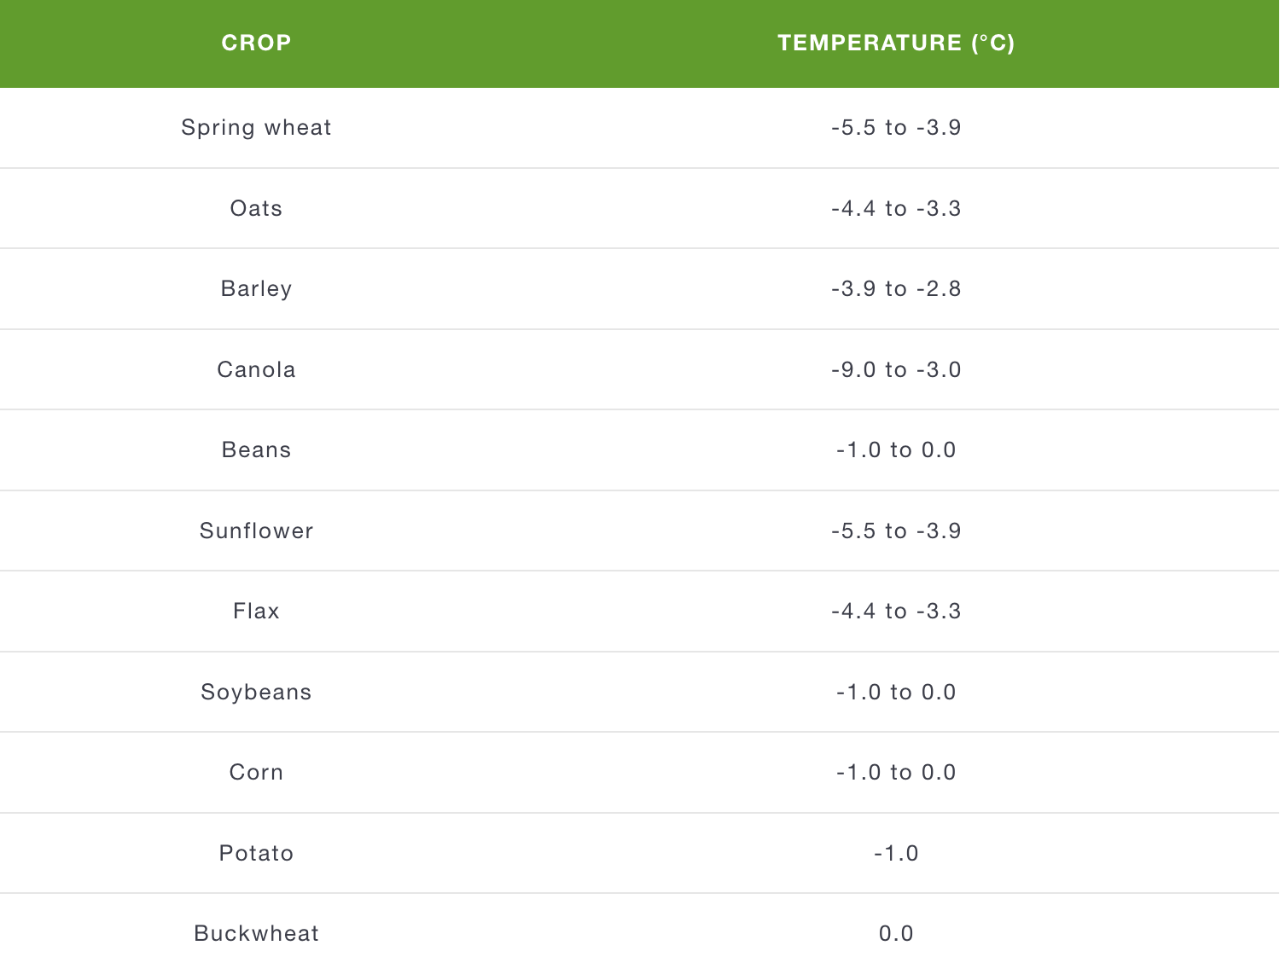Select the Canola crop name
Screen dimensions: 1280x957
point(256,370)
